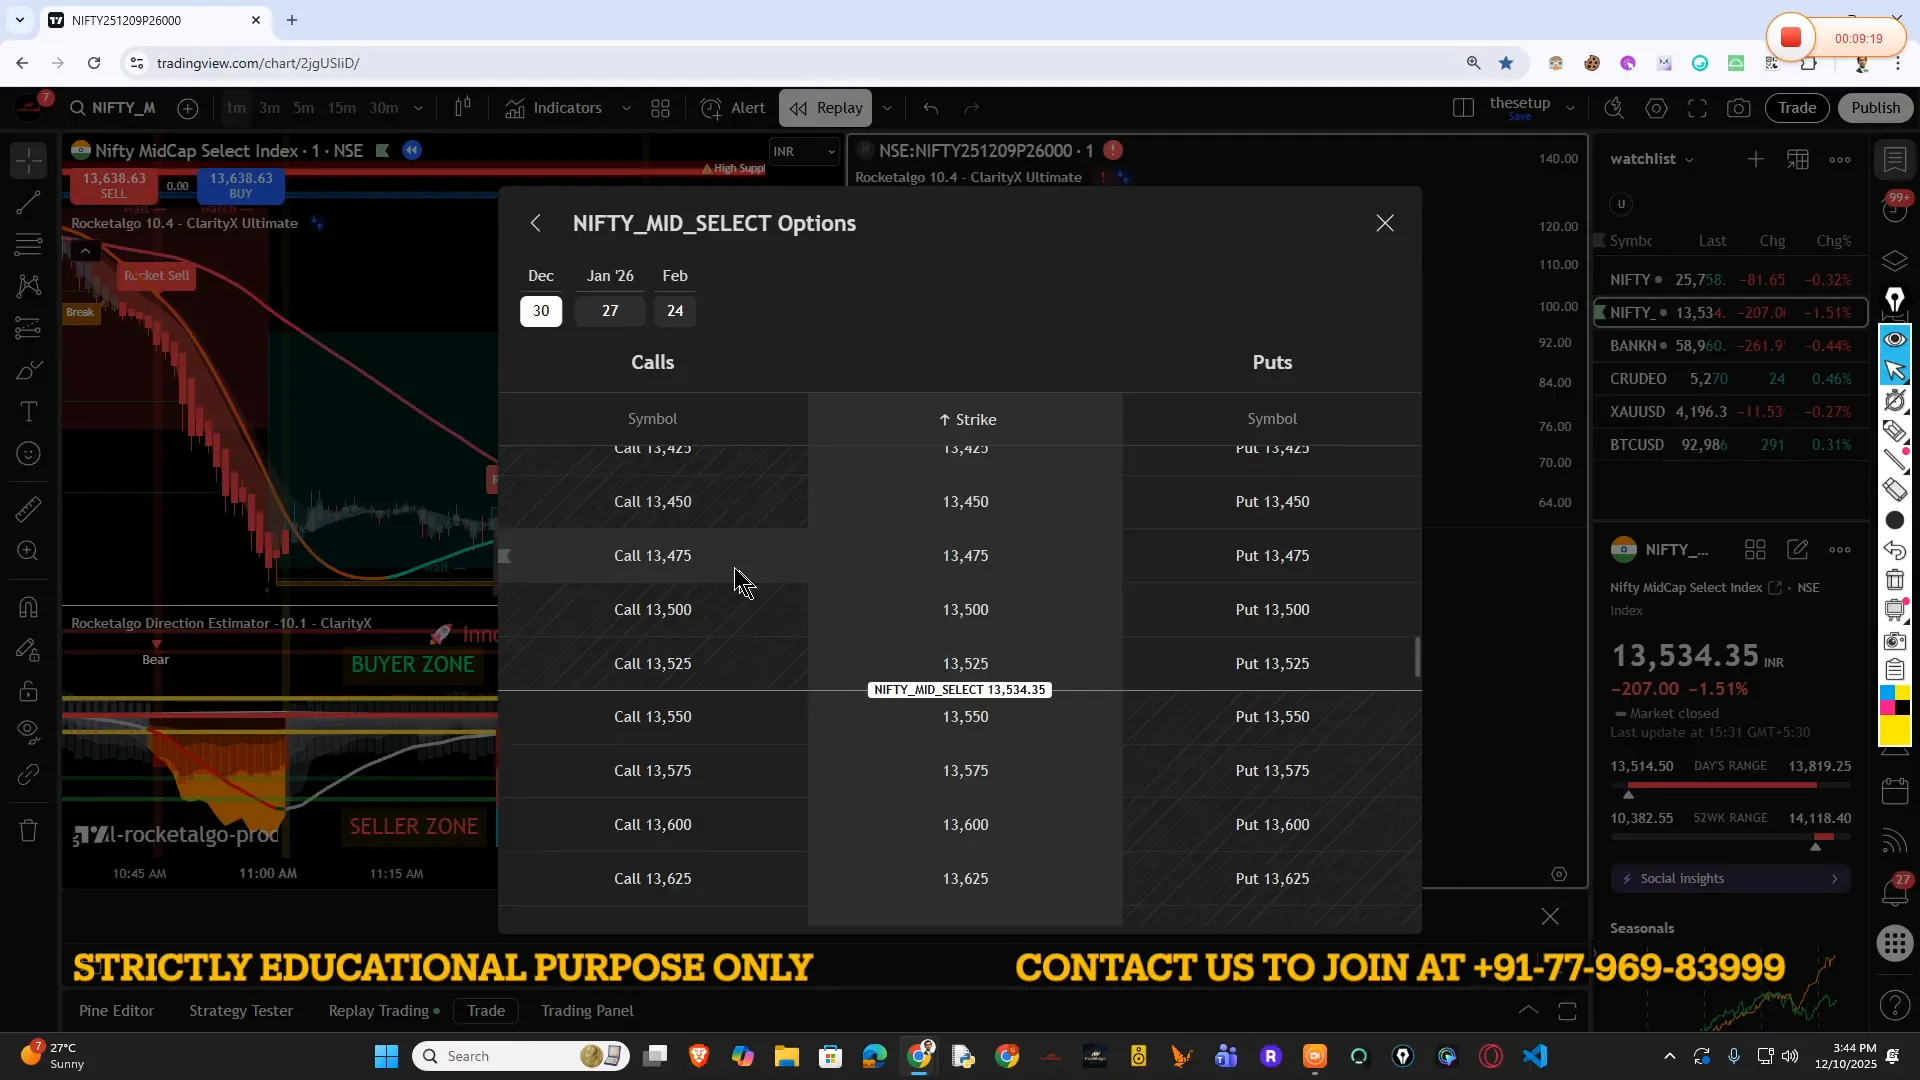Image resolution: width=1920 pixels, height=1080 pixels.
Task: Click the DAY'S RANGE slider marker
Action: [x=1627, y=795]
